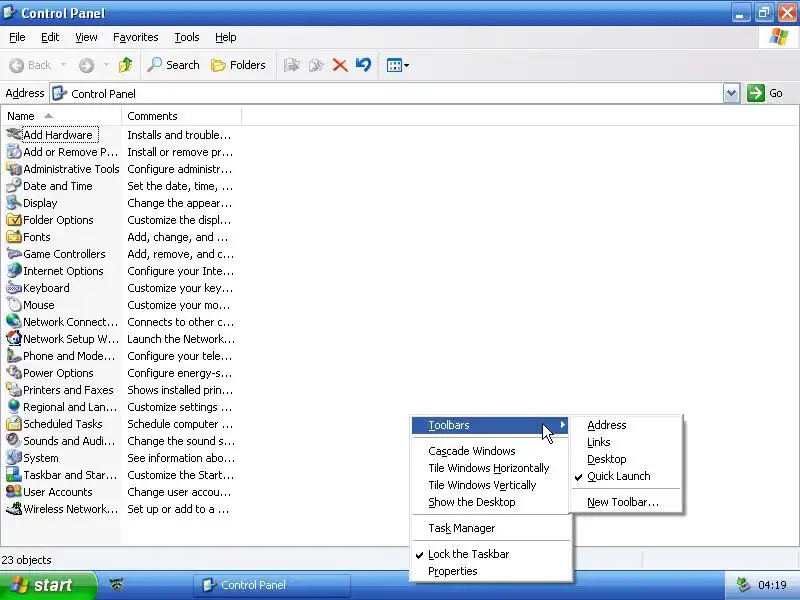The image size is (800, 600).
Task: Open the Address bar dropdown arrow
Action: (x=731, y=93)
